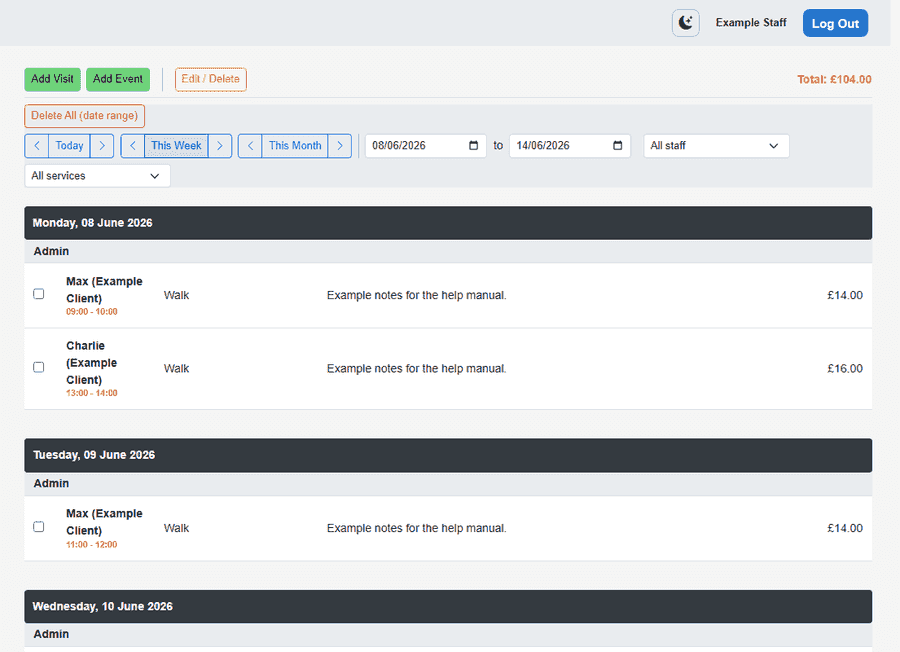Screen dimensions: 900x652
Task: Click Charlie (Example Client) name
Action: pyautogui.click(x=91, y=363)
